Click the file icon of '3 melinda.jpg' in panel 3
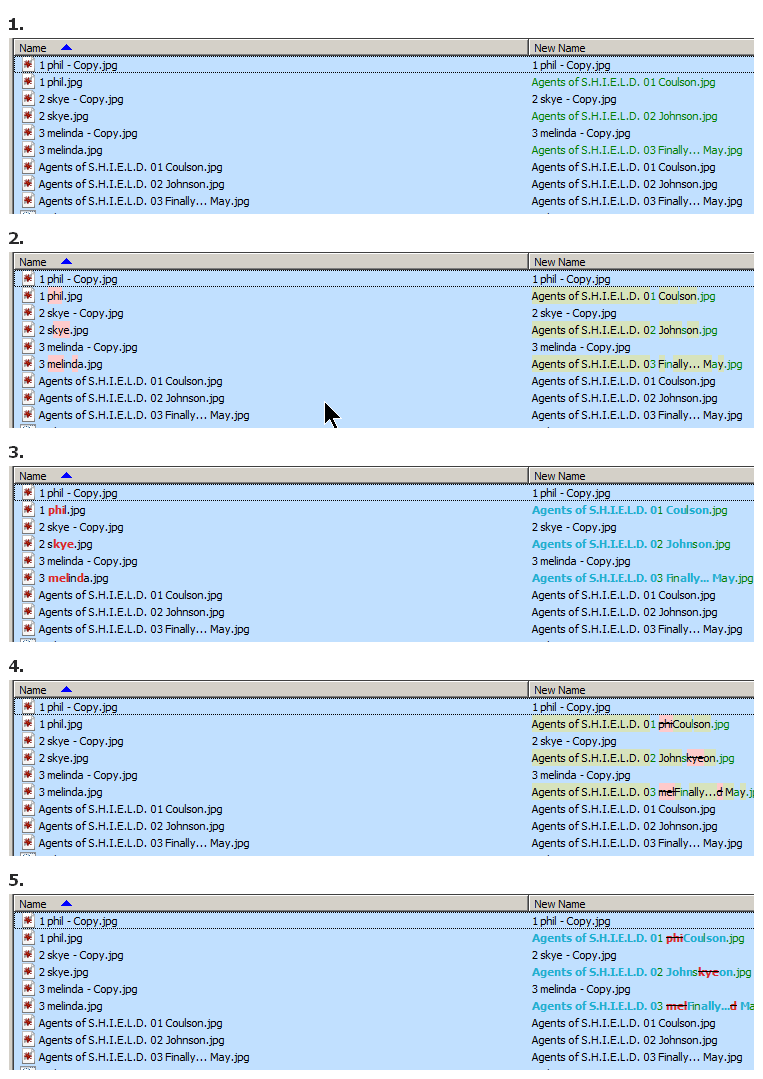The image size is (763, 1079). (28, 578)
